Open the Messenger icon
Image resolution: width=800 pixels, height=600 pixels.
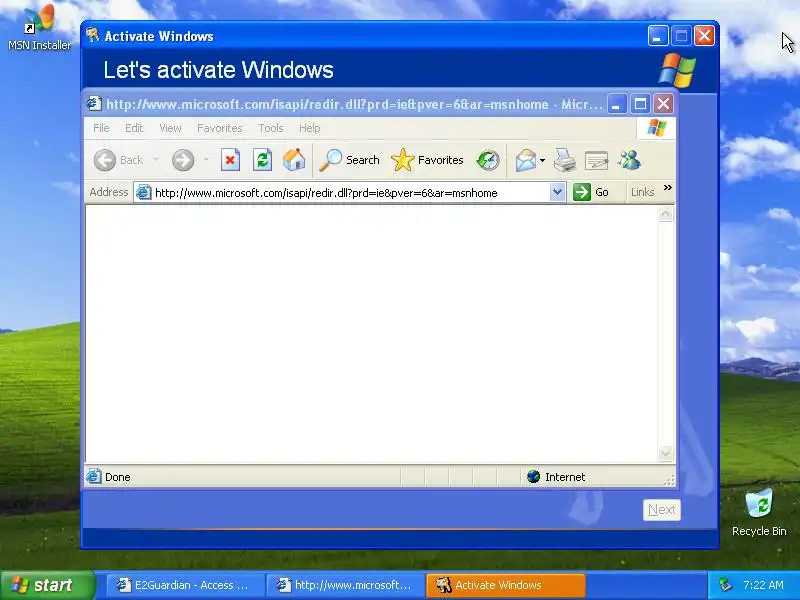coord(629,160)
